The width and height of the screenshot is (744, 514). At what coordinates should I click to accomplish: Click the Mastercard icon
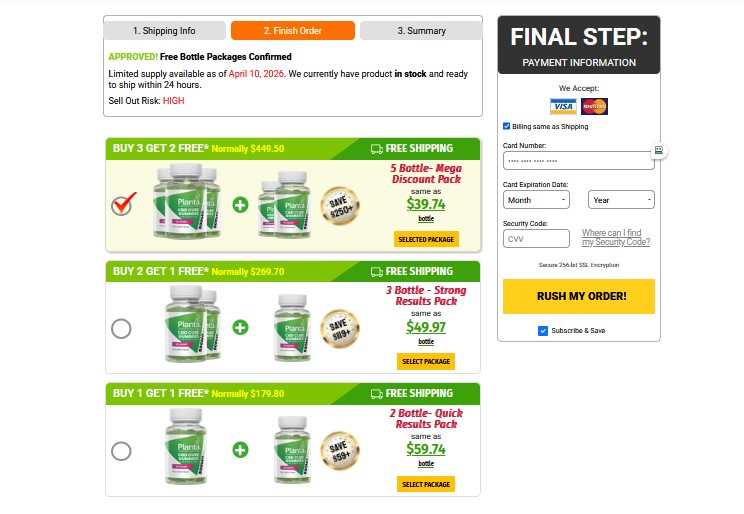(594, 106)
